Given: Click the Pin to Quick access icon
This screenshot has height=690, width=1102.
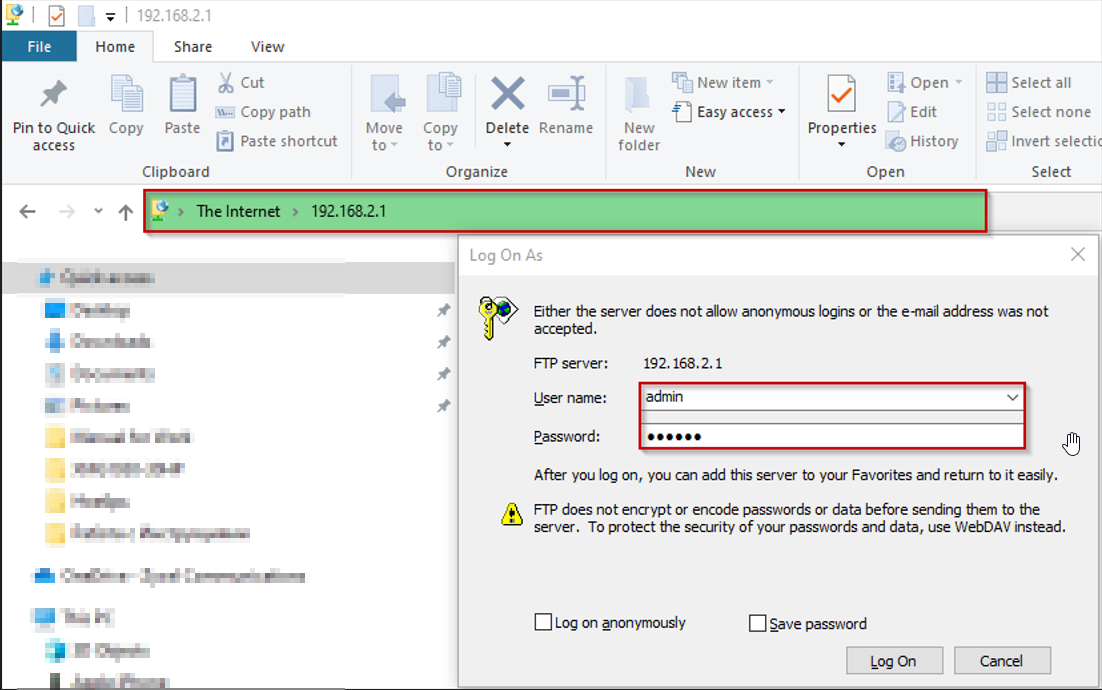Looking at the screenshot, I should click(x=53, y=95).
